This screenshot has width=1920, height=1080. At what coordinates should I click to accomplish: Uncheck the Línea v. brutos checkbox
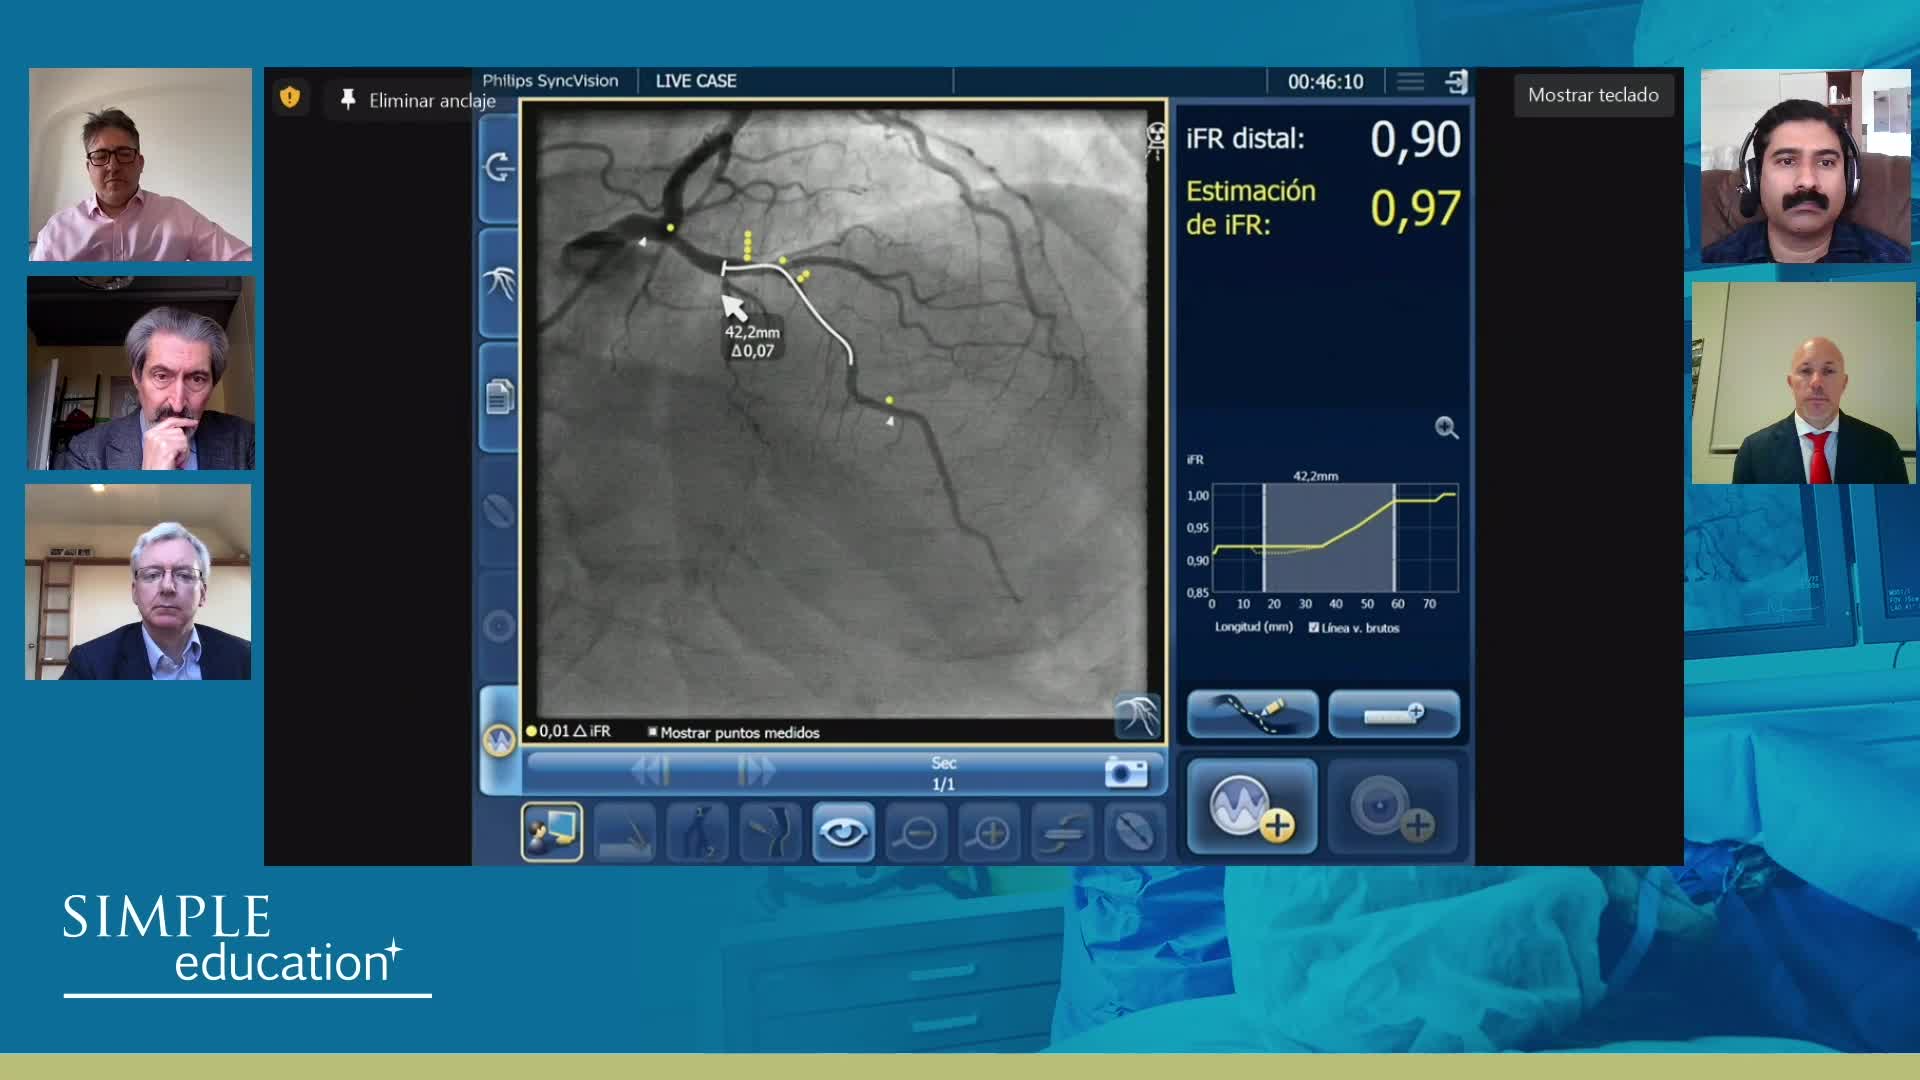coord(1314,628)
